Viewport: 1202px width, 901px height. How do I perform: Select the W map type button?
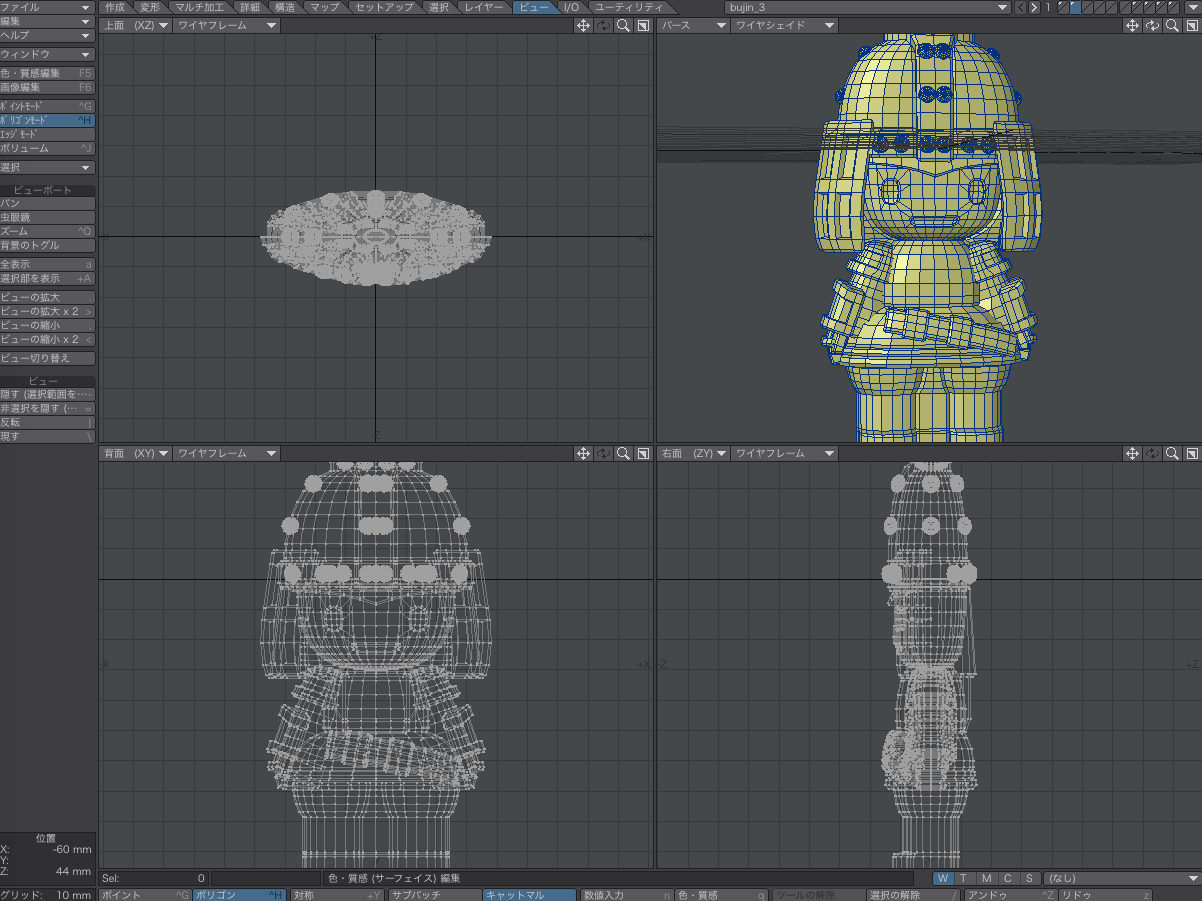(x=943, y=878)
